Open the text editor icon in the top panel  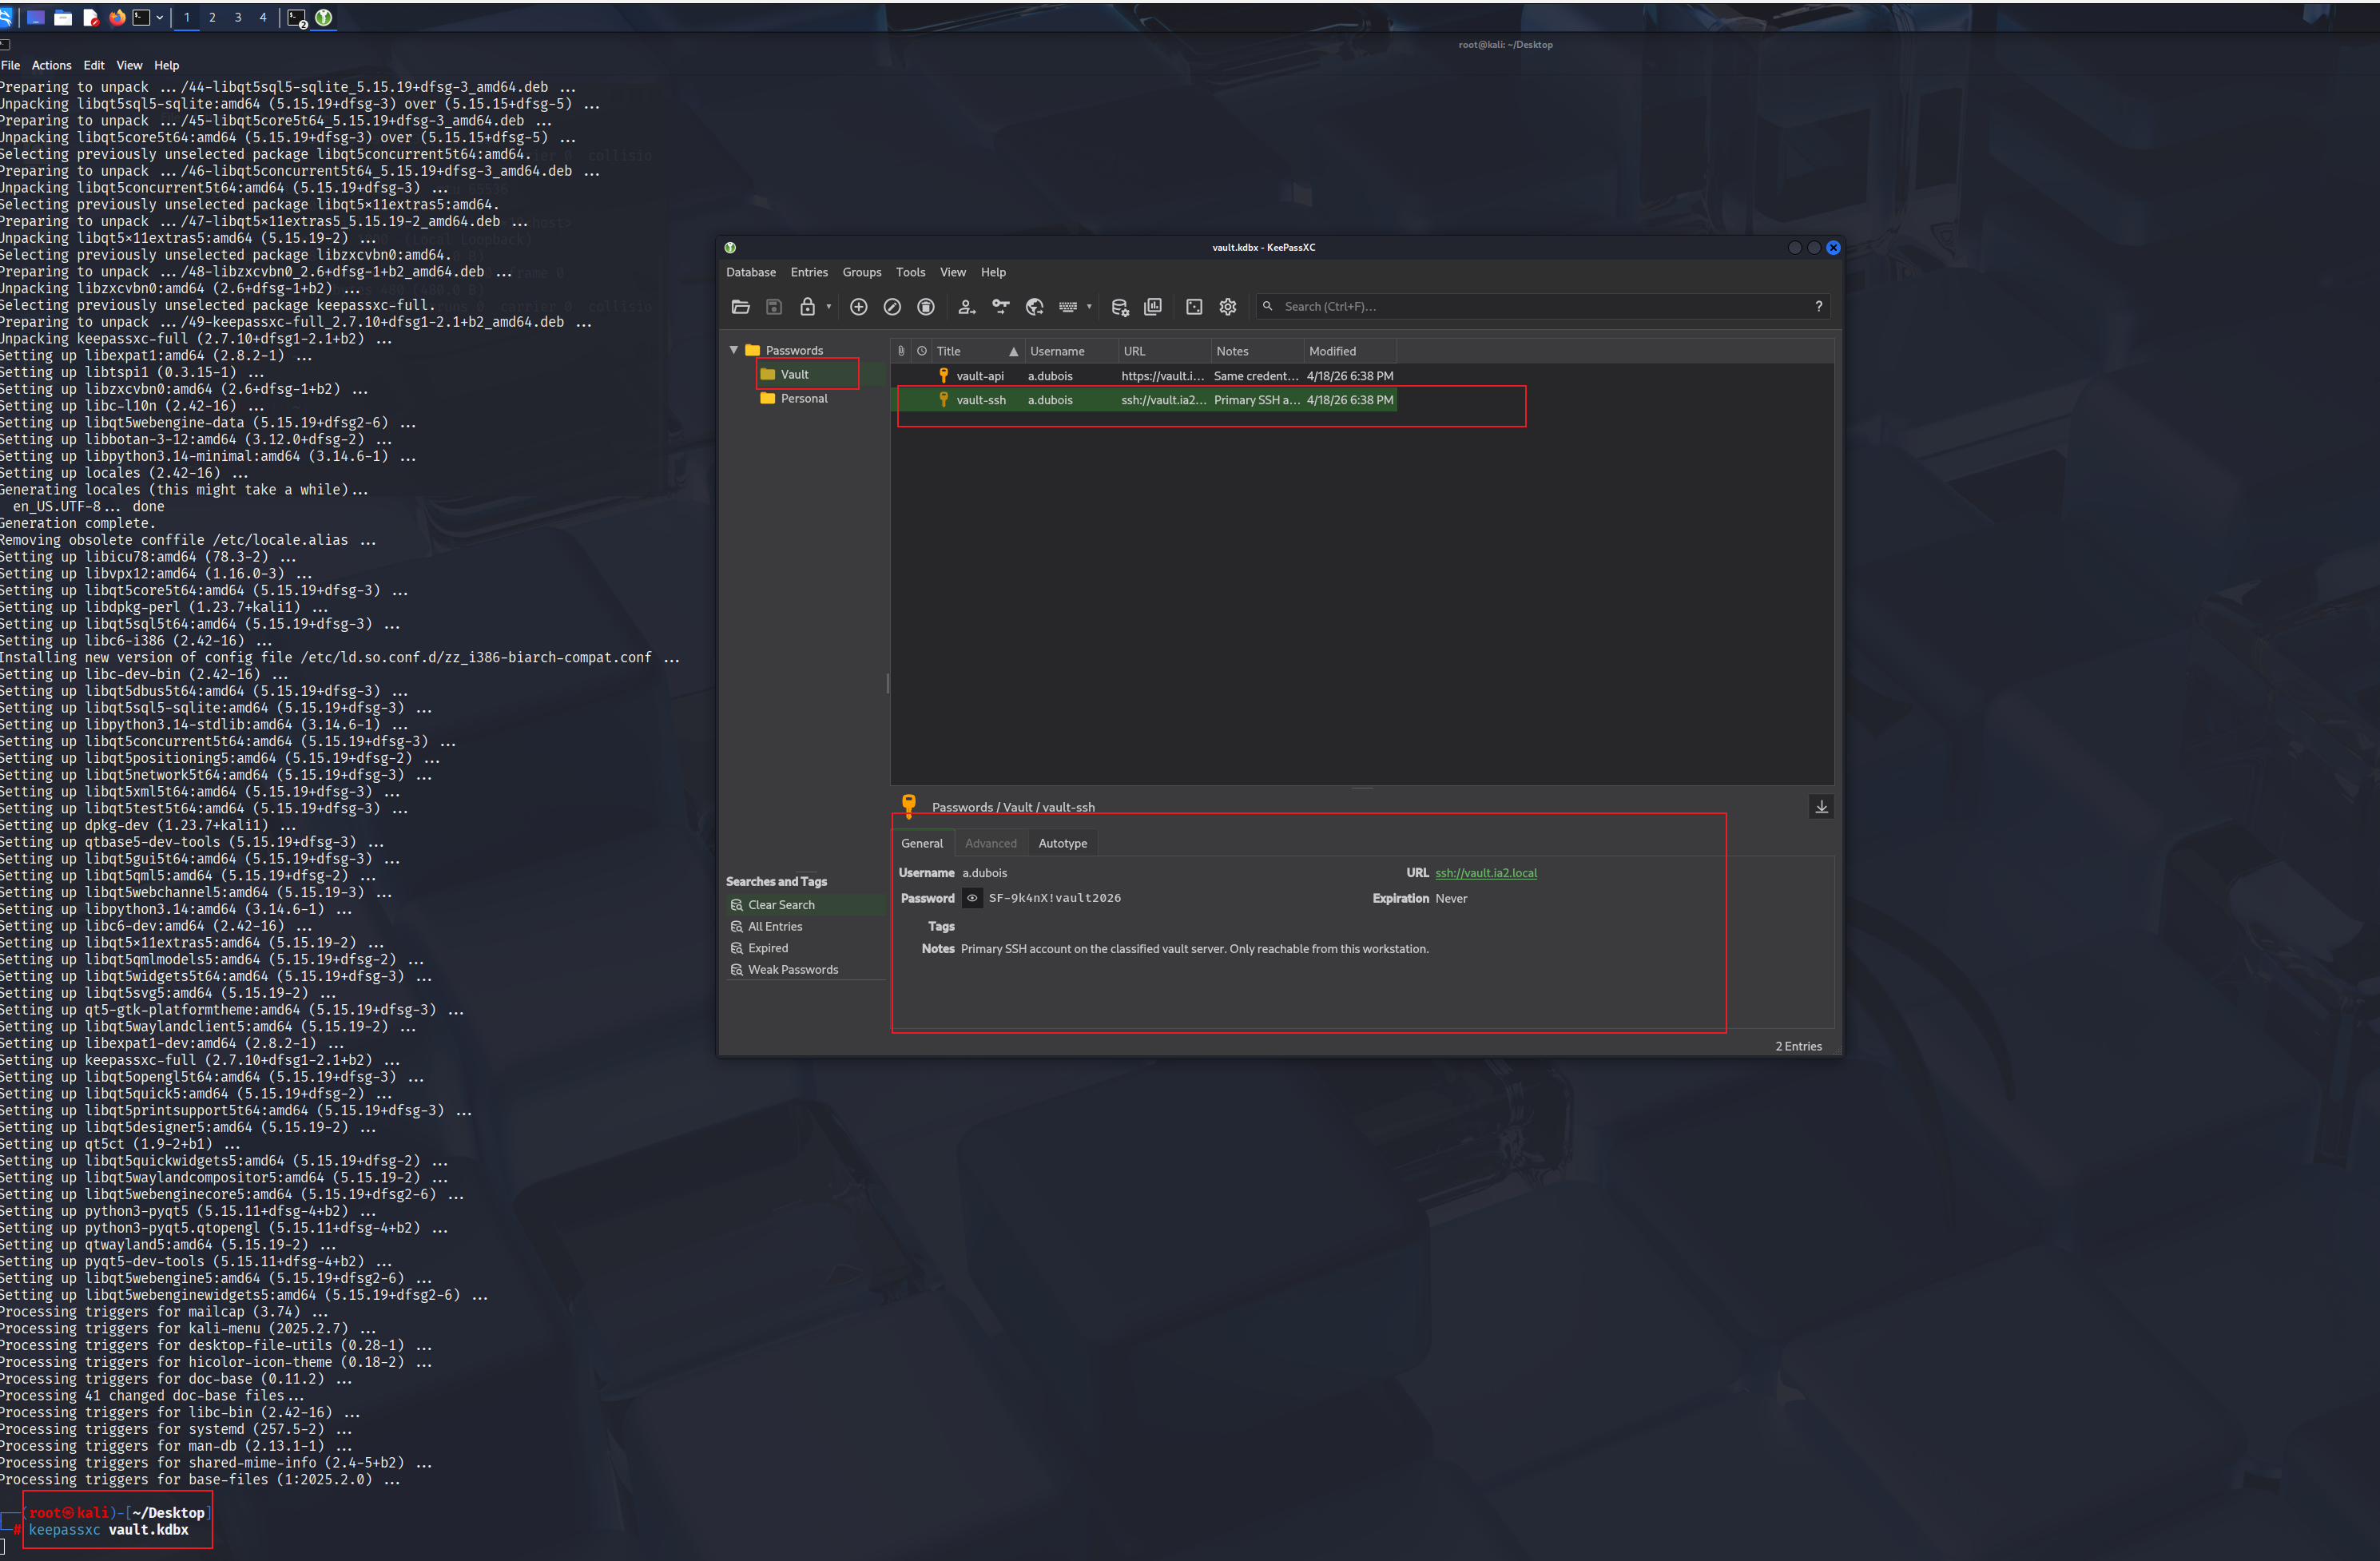click(90, 17)
